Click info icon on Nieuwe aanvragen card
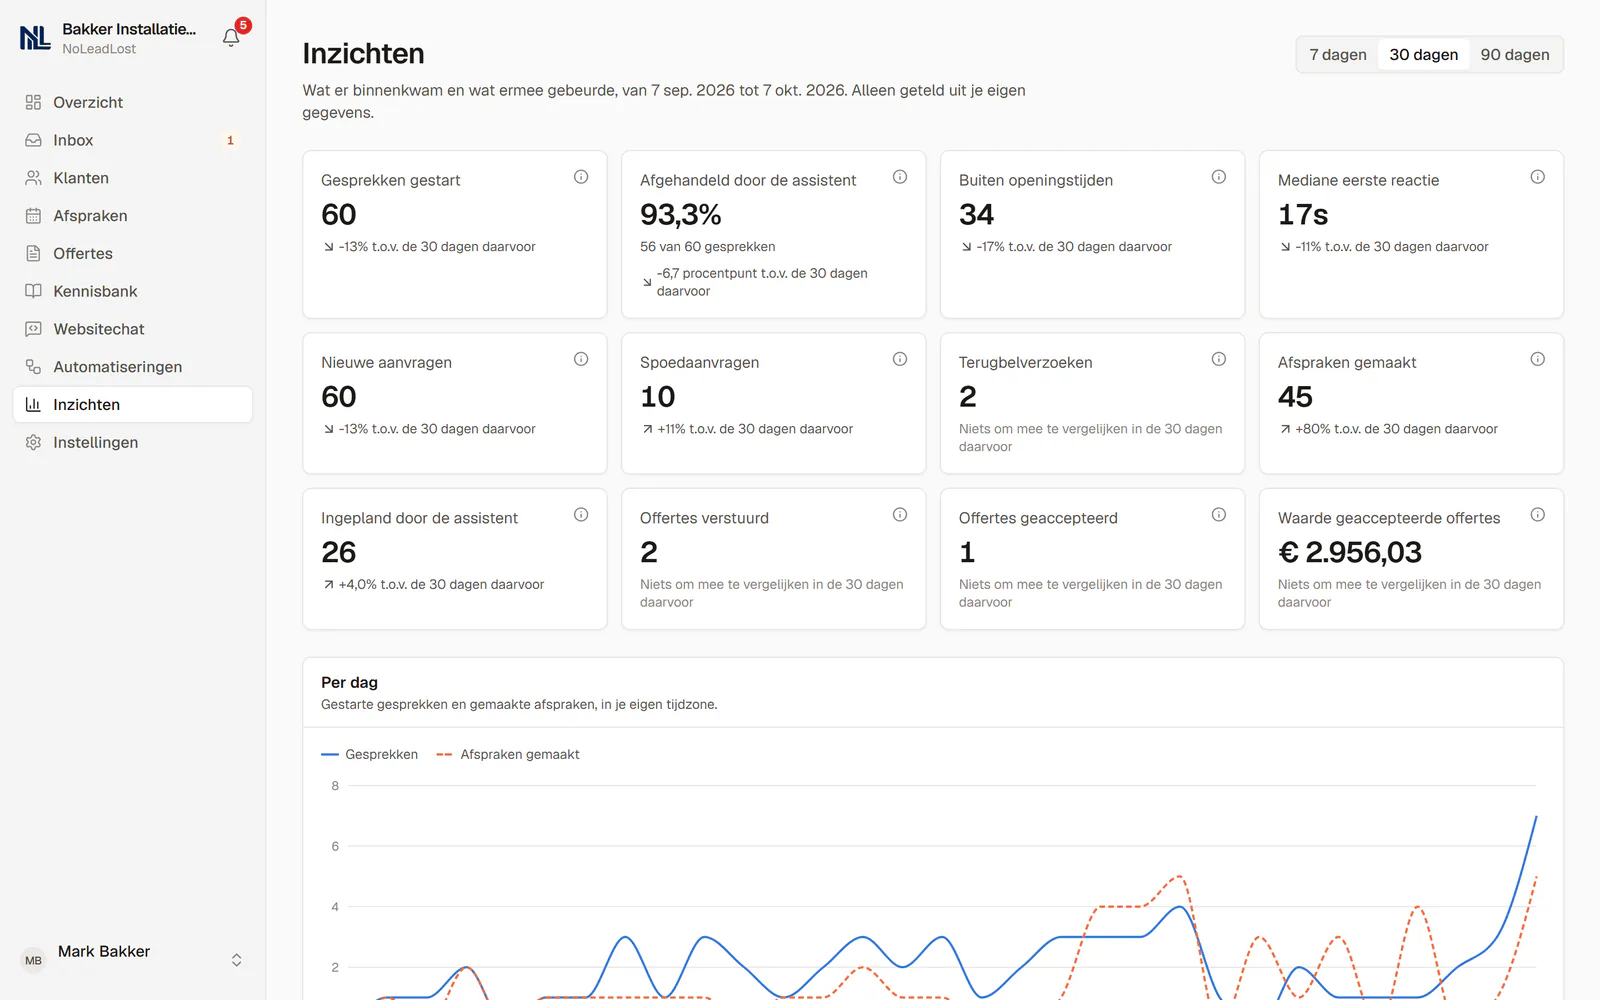1600x1000 pixels. point(581,359)
